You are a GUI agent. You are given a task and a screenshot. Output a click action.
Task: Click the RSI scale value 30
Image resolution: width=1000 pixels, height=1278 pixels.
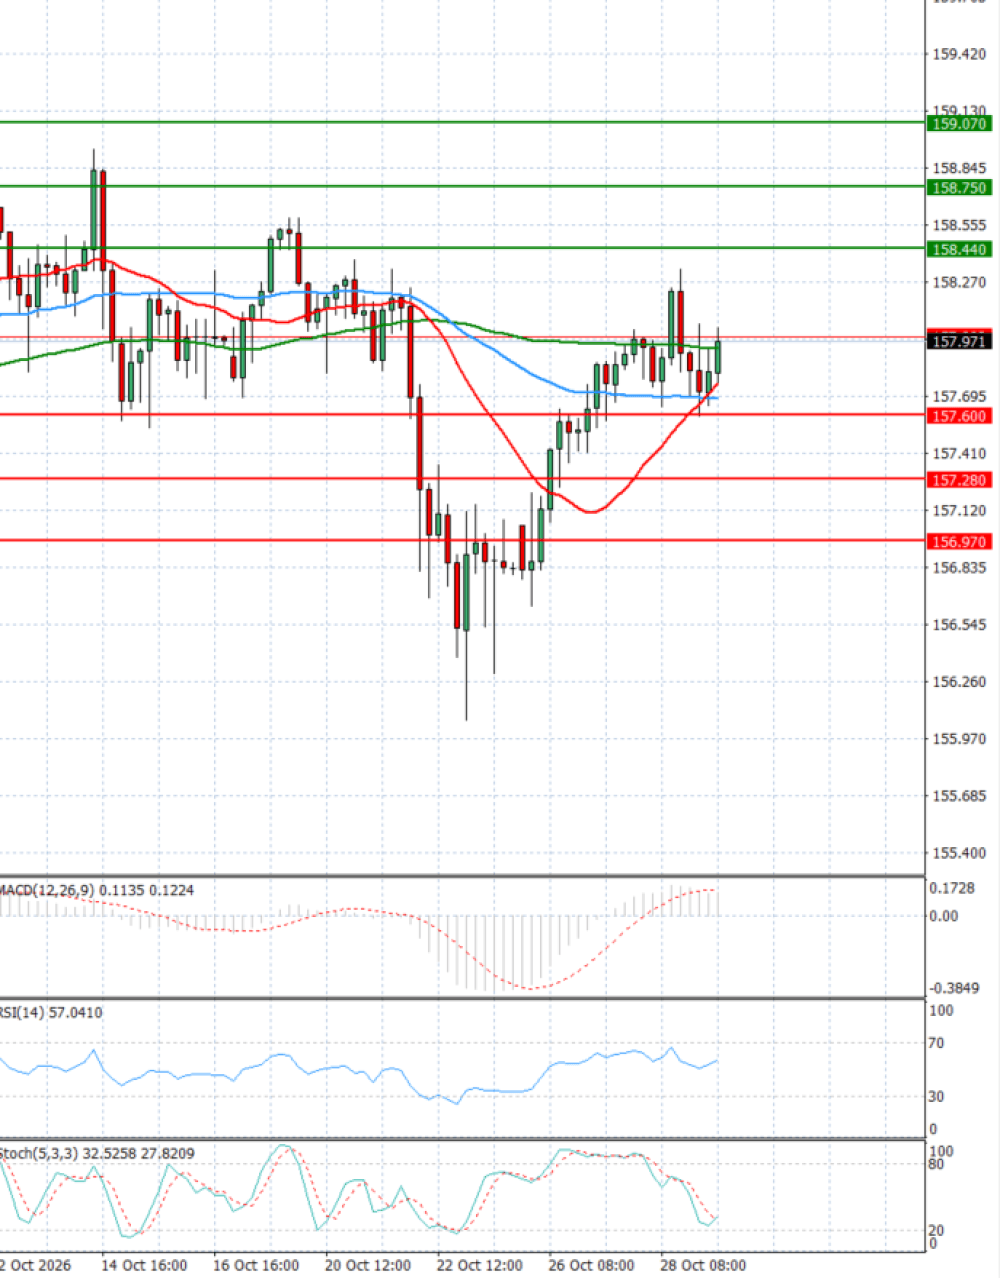[937, 1097]
